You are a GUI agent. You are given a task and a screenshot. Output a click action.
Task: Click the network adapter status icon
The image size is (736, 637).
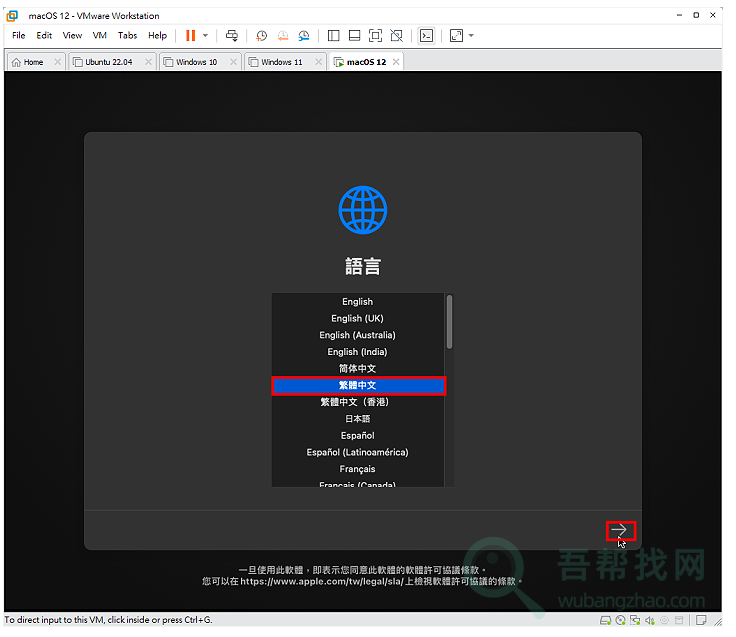click(x=635, y=621)
